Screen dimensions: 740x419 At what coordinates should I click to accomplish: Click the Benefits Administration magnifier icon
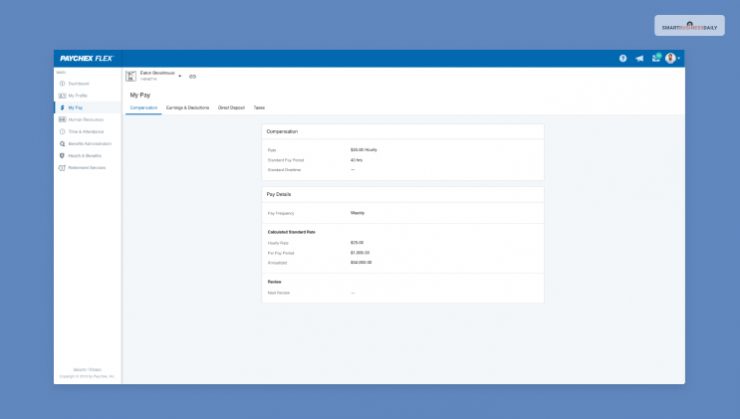pyautogui.click(x=62, y=143)
